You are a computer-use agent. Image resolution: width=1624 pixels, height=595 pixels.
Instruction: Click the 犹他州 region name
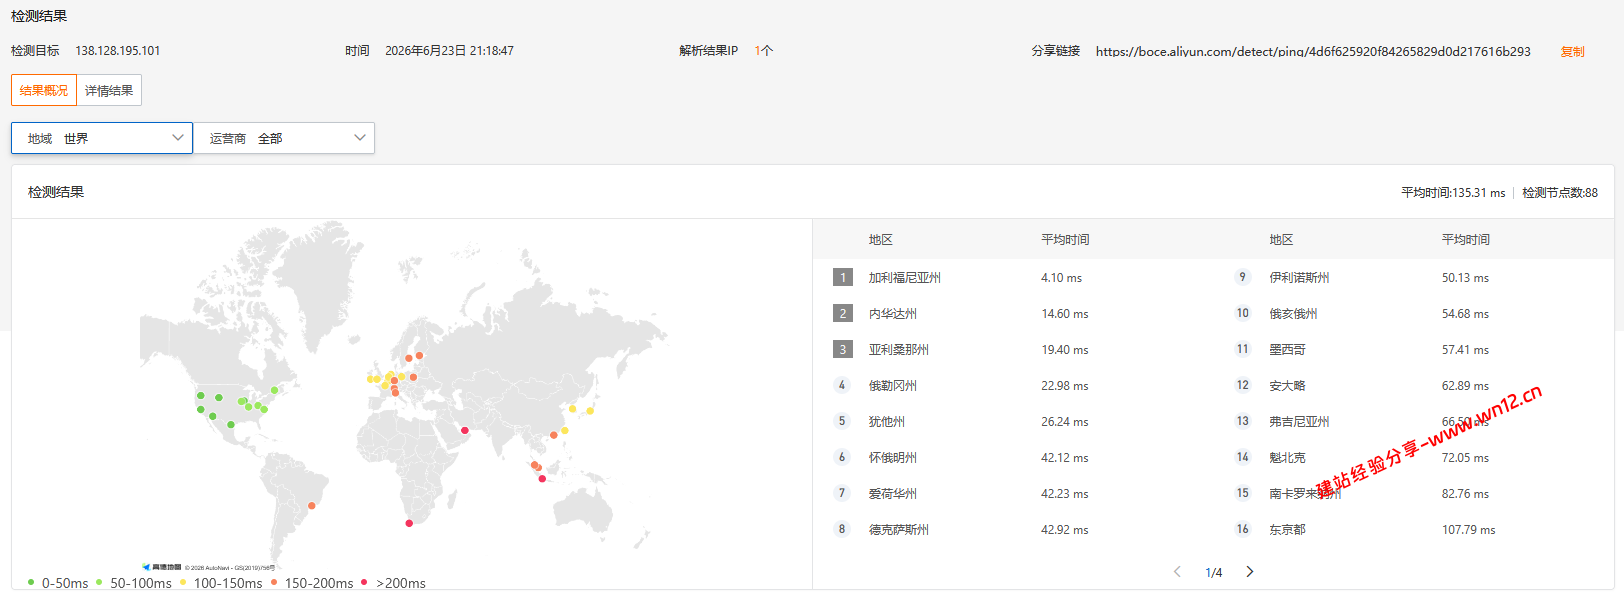pos(887,422)
